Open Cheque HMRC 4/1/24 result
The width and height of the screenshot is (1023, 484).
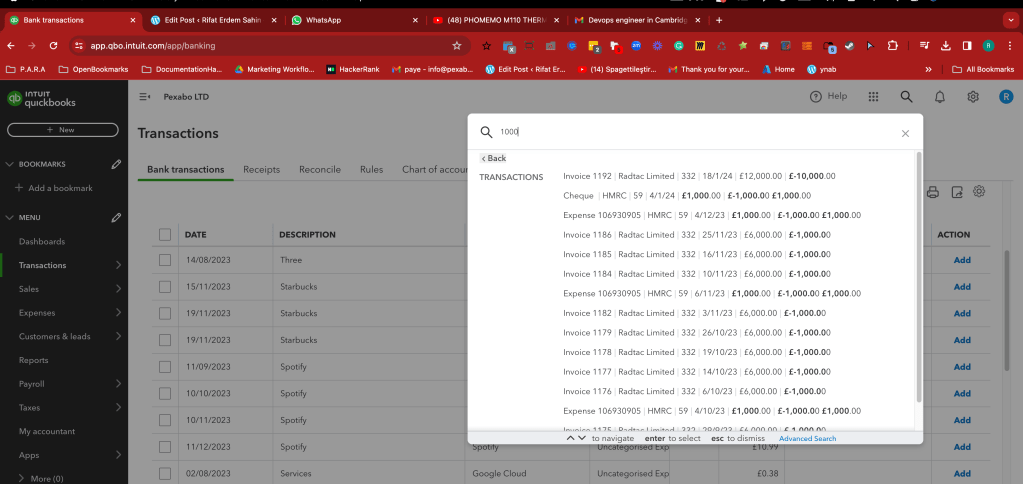[687, 196]
